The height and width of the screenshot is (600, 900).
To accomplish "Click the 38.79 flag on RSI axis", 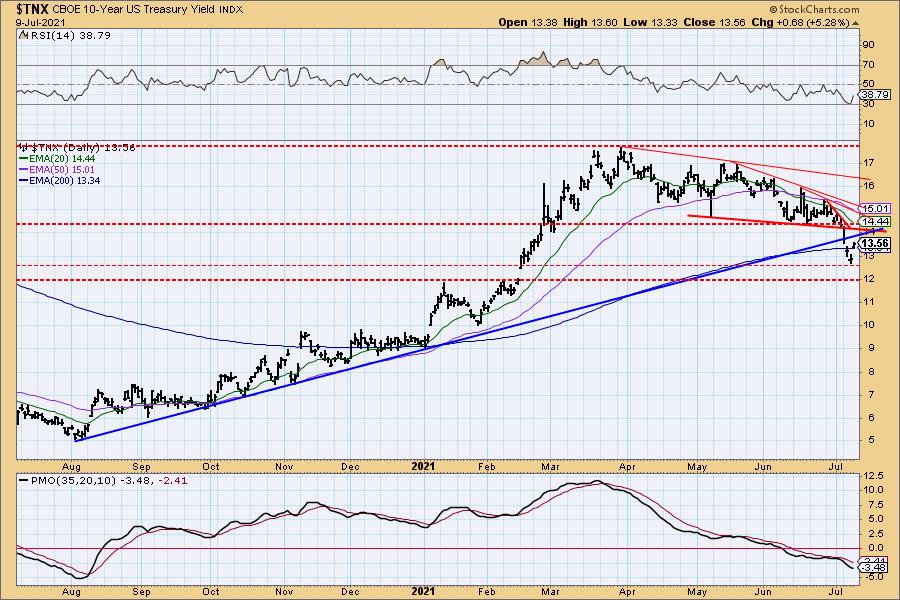I will 875,94.
